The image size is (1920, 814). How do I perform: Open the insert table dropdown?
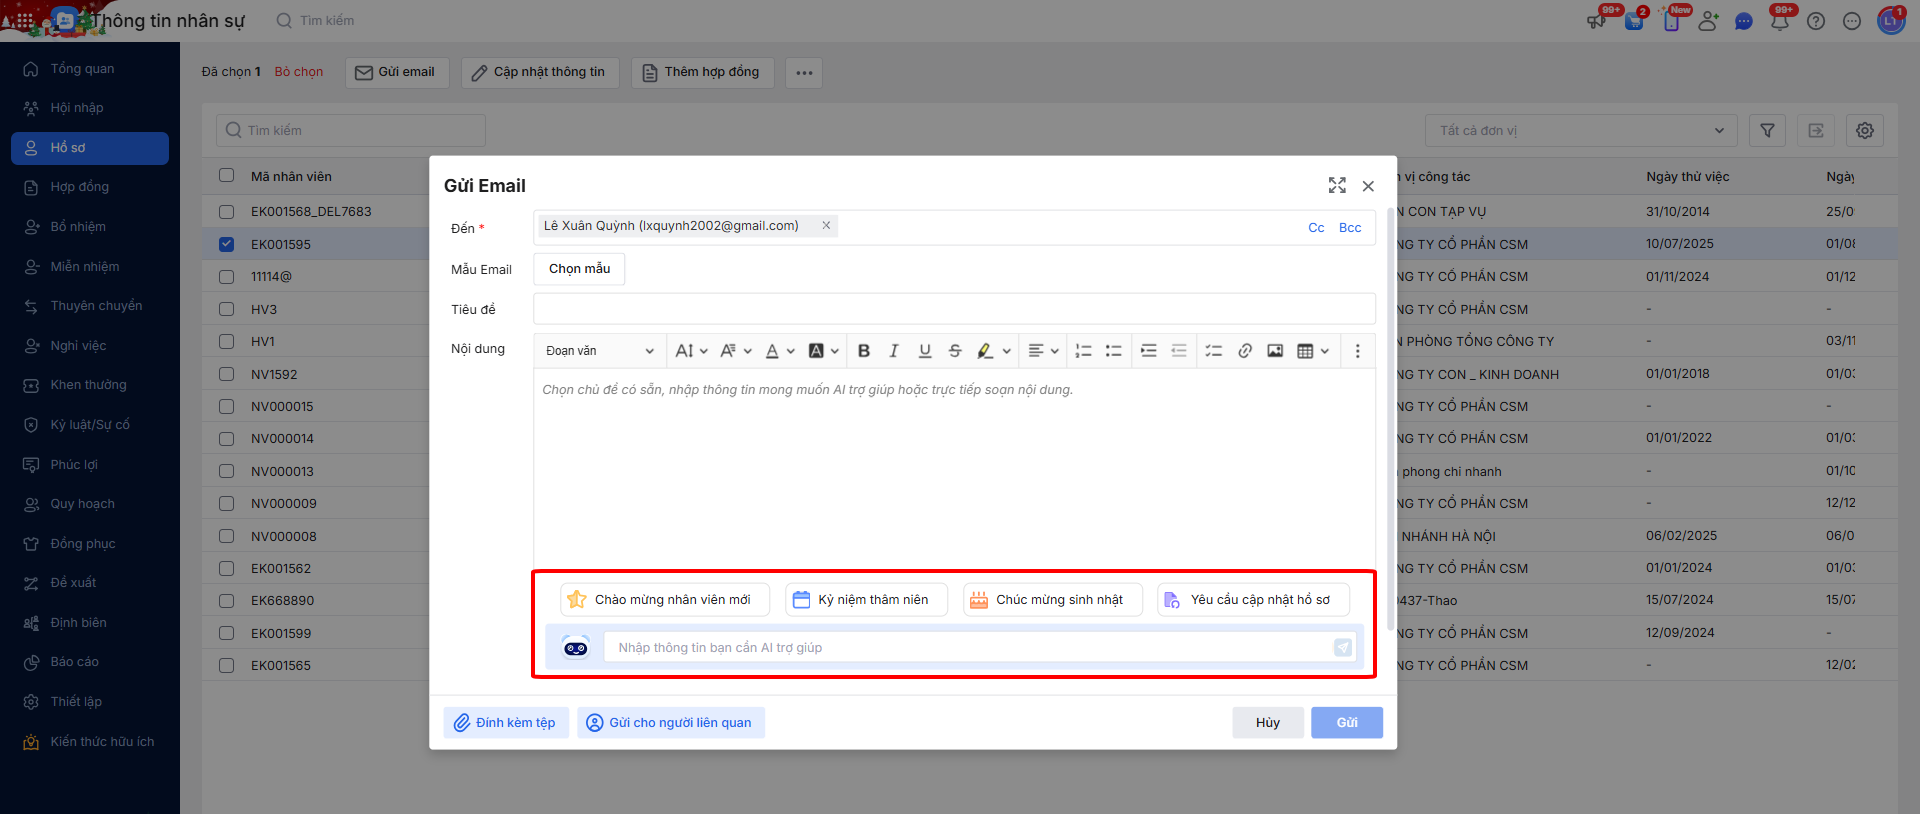pos(1313,351)
